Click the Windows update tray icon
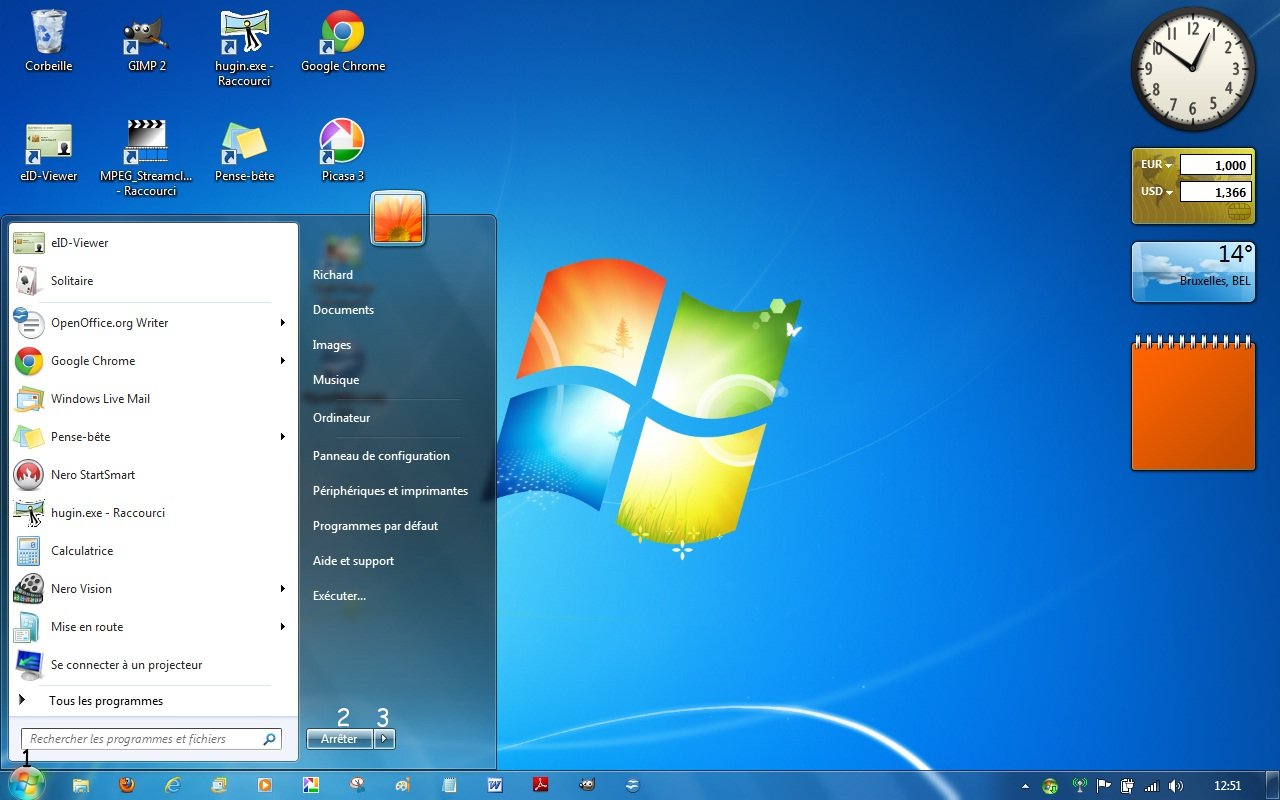The width and height of the screenshot is (1280, 800). [x=1050, y=786]
